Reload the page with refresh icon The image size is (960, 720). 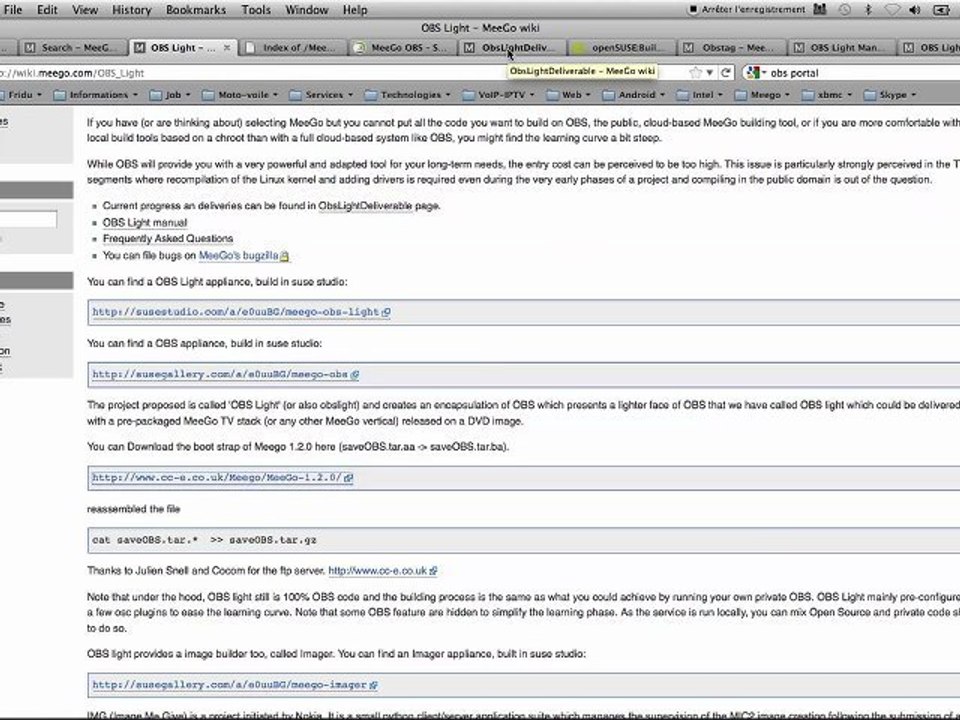click(x=726, y=73)
